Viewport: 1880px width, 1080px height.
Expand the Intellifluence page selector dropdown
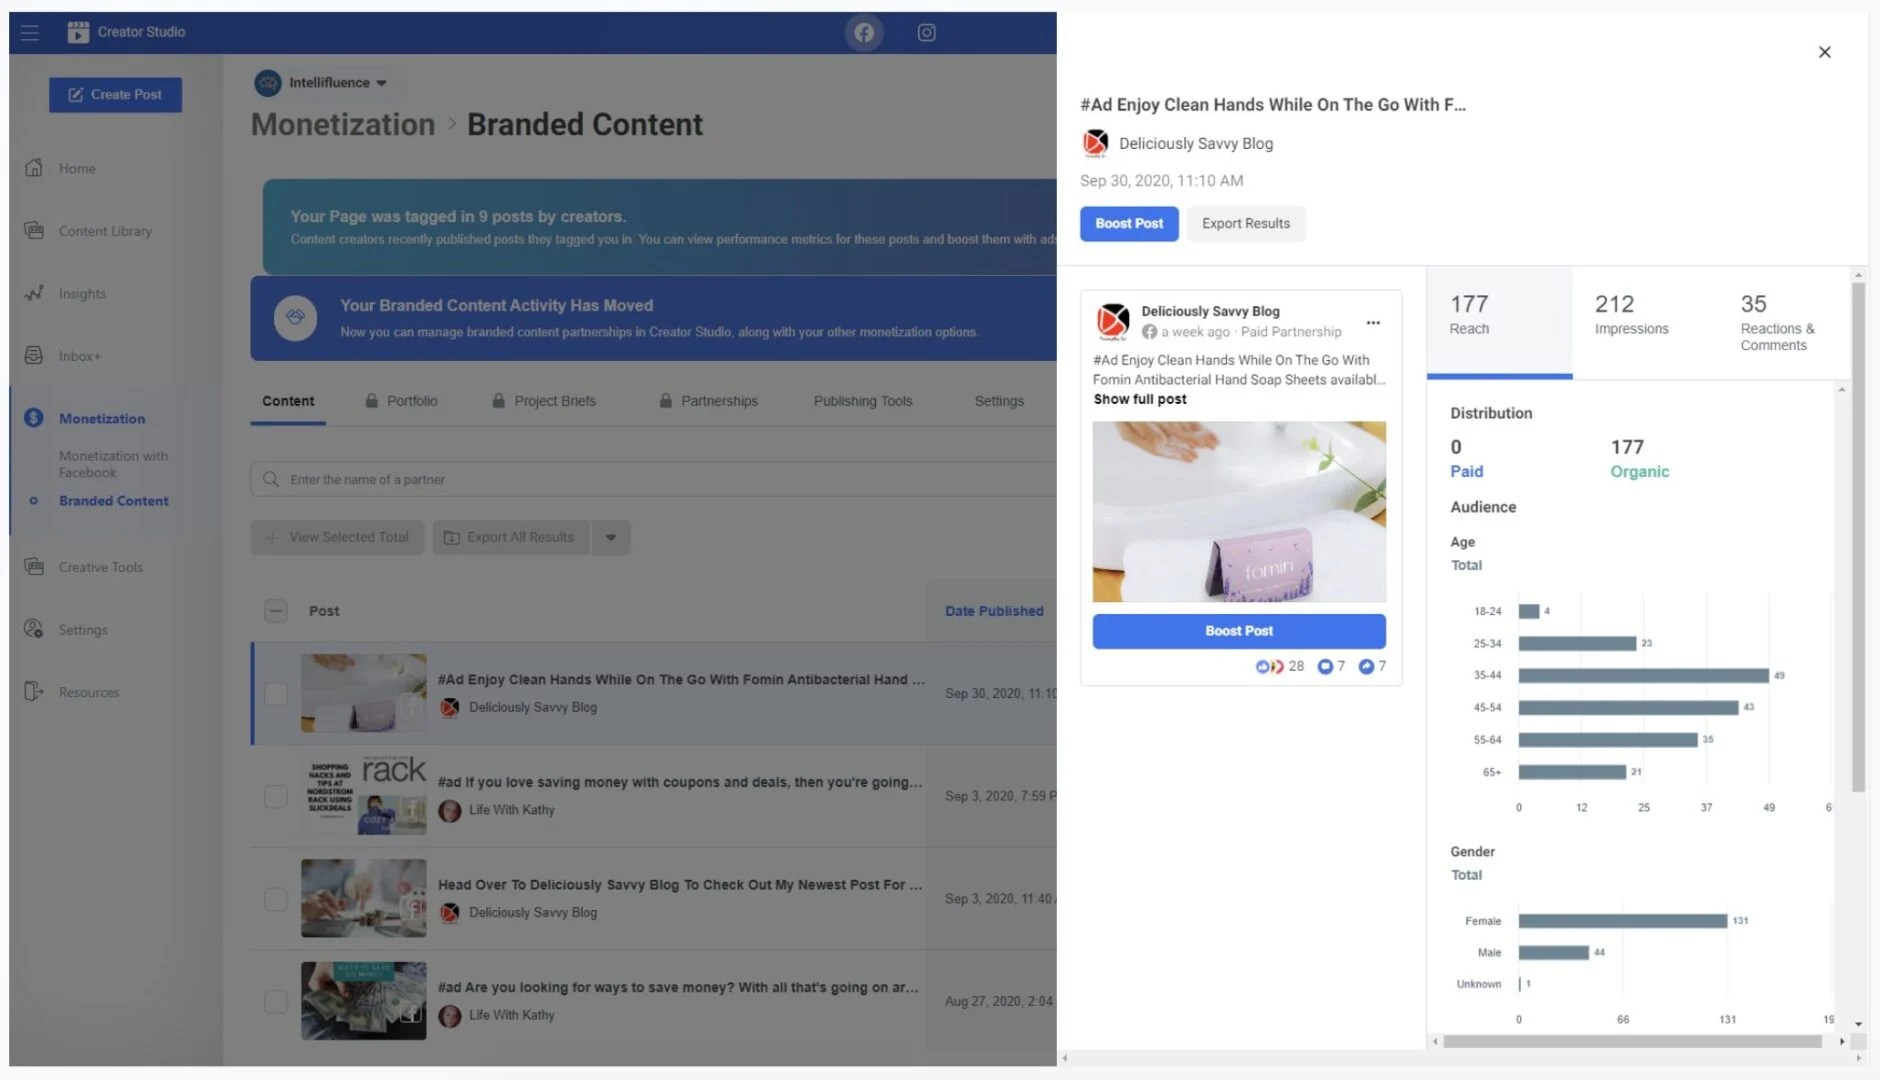(381, 83)
